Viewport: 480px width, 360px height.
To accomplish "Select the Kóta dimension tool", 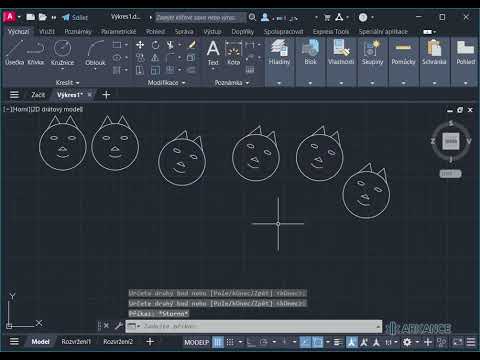I will click(x=233, y=53).
